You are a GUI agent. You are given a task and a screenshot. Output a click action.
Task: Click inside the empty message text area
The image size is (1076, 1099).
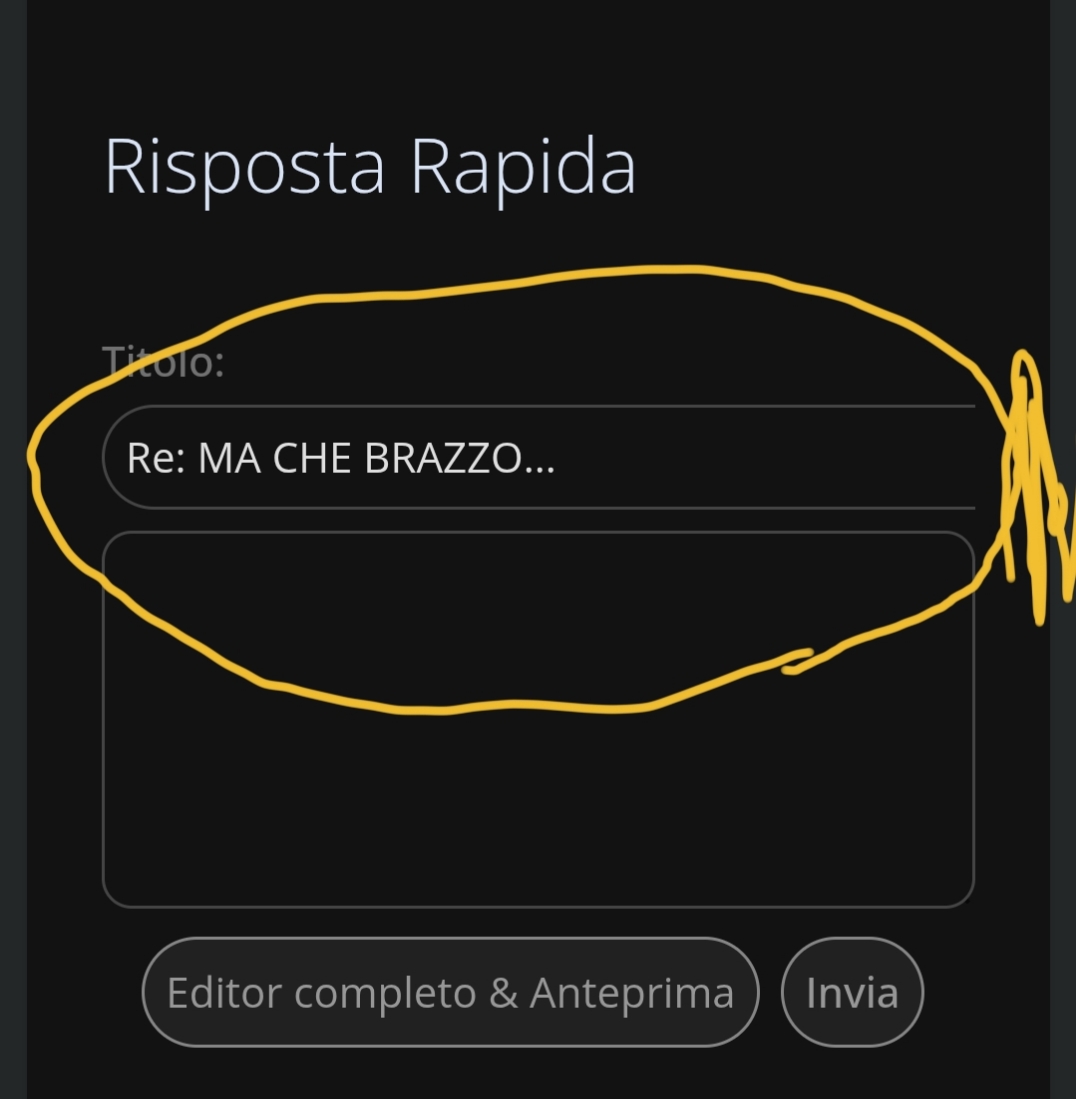point(538,720)
